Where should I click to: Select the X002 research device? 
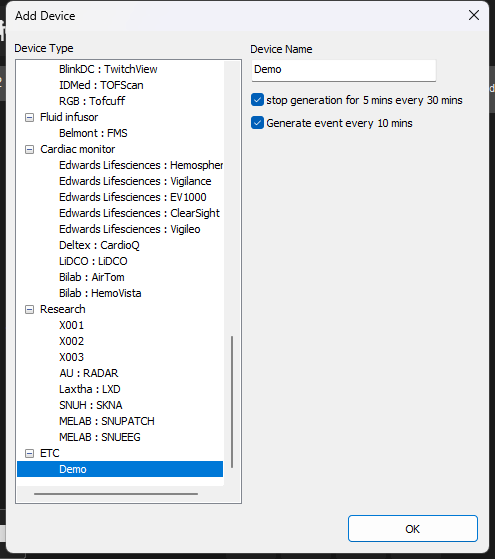click(71, 341)
